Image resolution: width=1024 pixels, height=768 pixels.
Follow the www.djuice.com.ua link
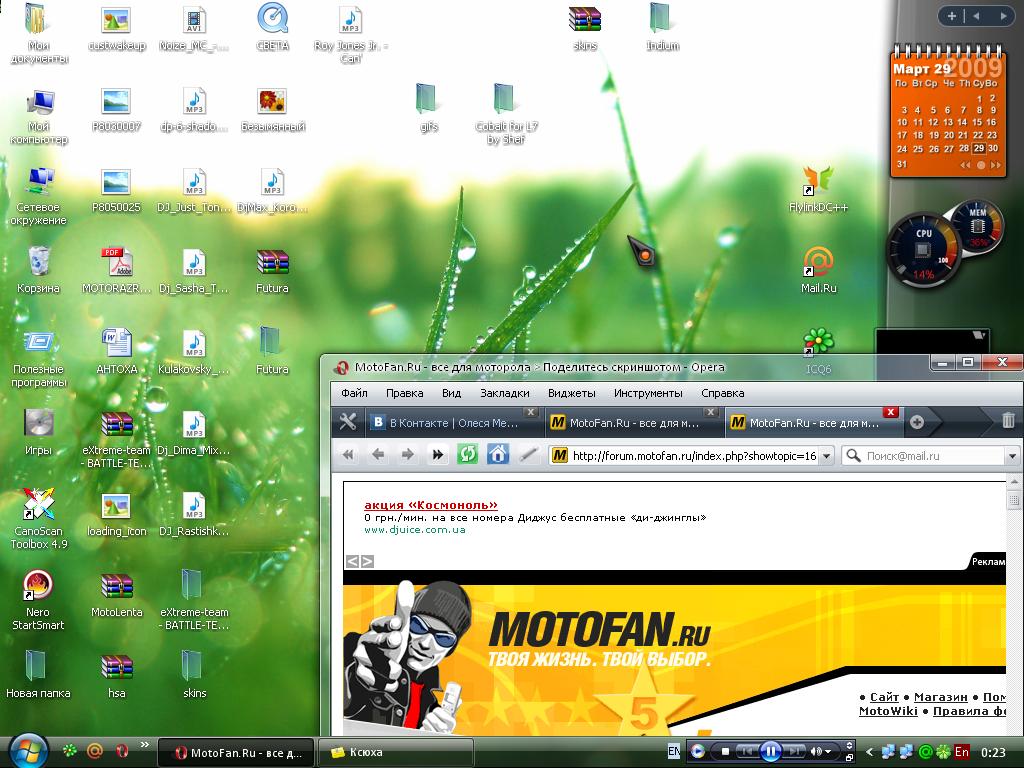(x=415, y=530)
